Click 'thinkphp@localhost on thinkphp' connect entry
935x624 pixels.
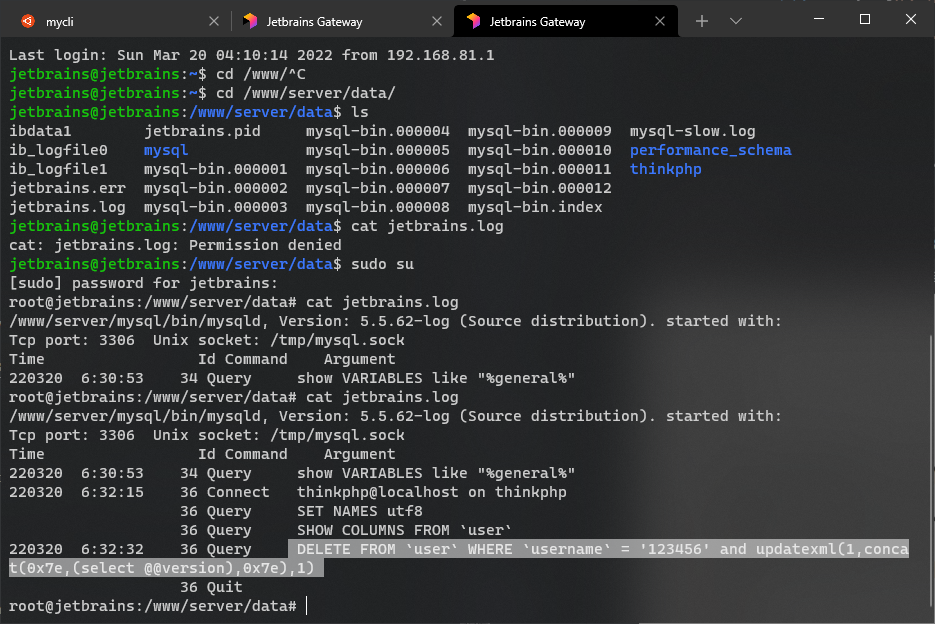432,492
